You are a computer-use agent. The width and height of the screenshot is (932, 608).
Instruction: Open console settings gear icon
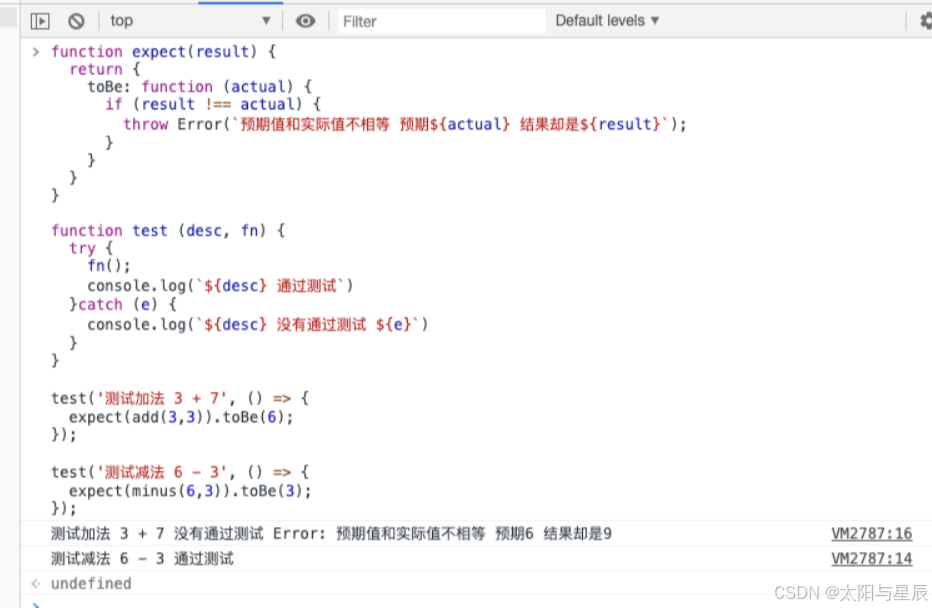pyautogui.click(x=925, y=21)
